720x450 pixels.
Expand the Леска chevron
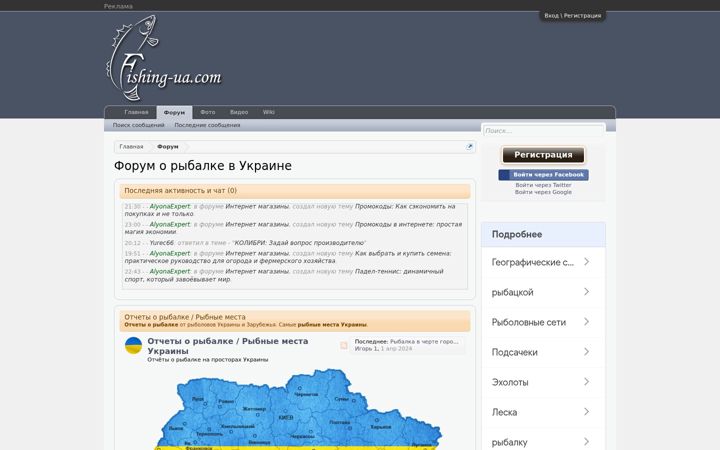tap(586, 412)
